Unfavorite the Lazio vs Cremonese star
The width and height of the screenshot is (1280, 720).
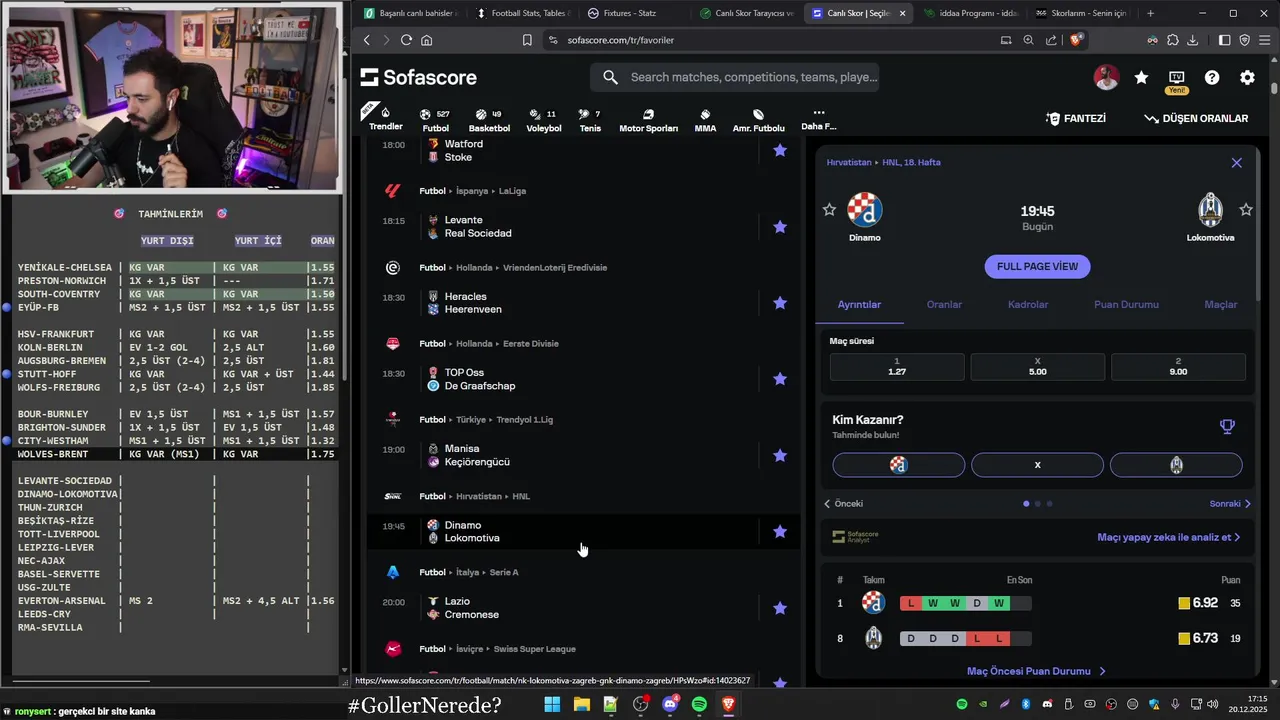click(x=780, y=608)
